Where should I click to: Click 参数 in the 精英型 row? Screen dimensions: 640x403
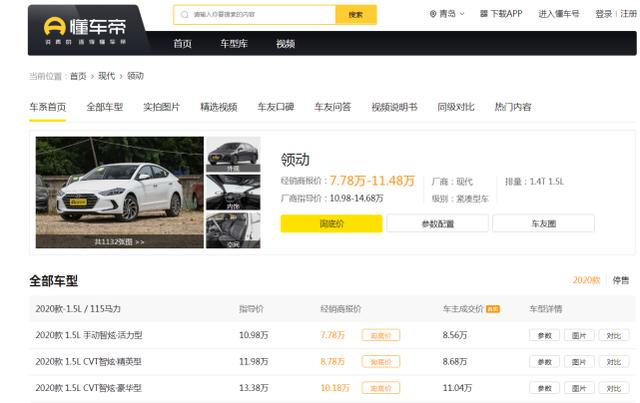pyautogui.click(x=544, y=362)
